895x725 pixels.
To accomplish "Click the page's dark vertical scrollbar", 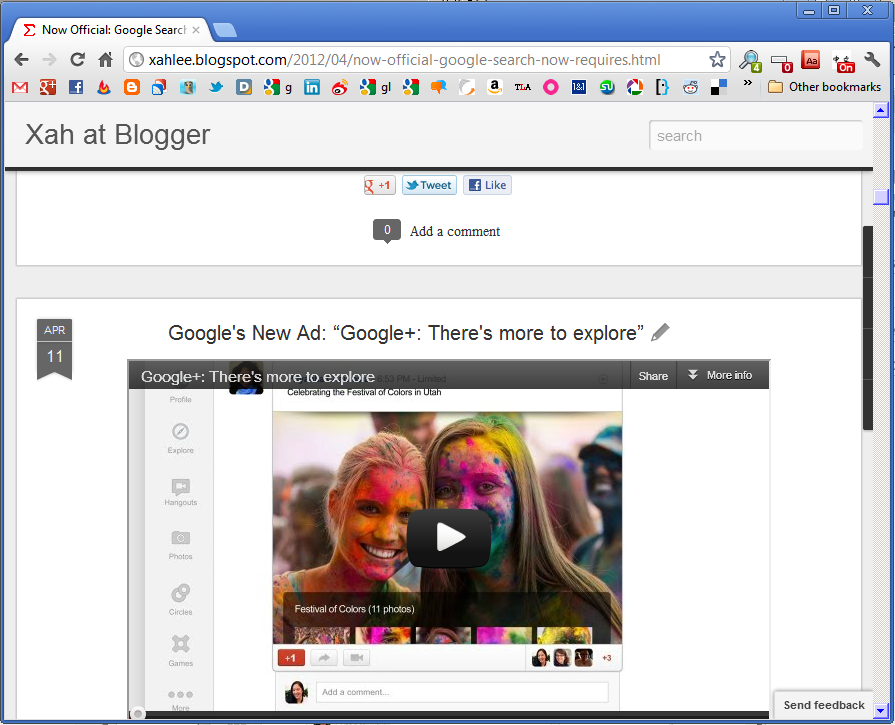I will click(x=868, y=328).
